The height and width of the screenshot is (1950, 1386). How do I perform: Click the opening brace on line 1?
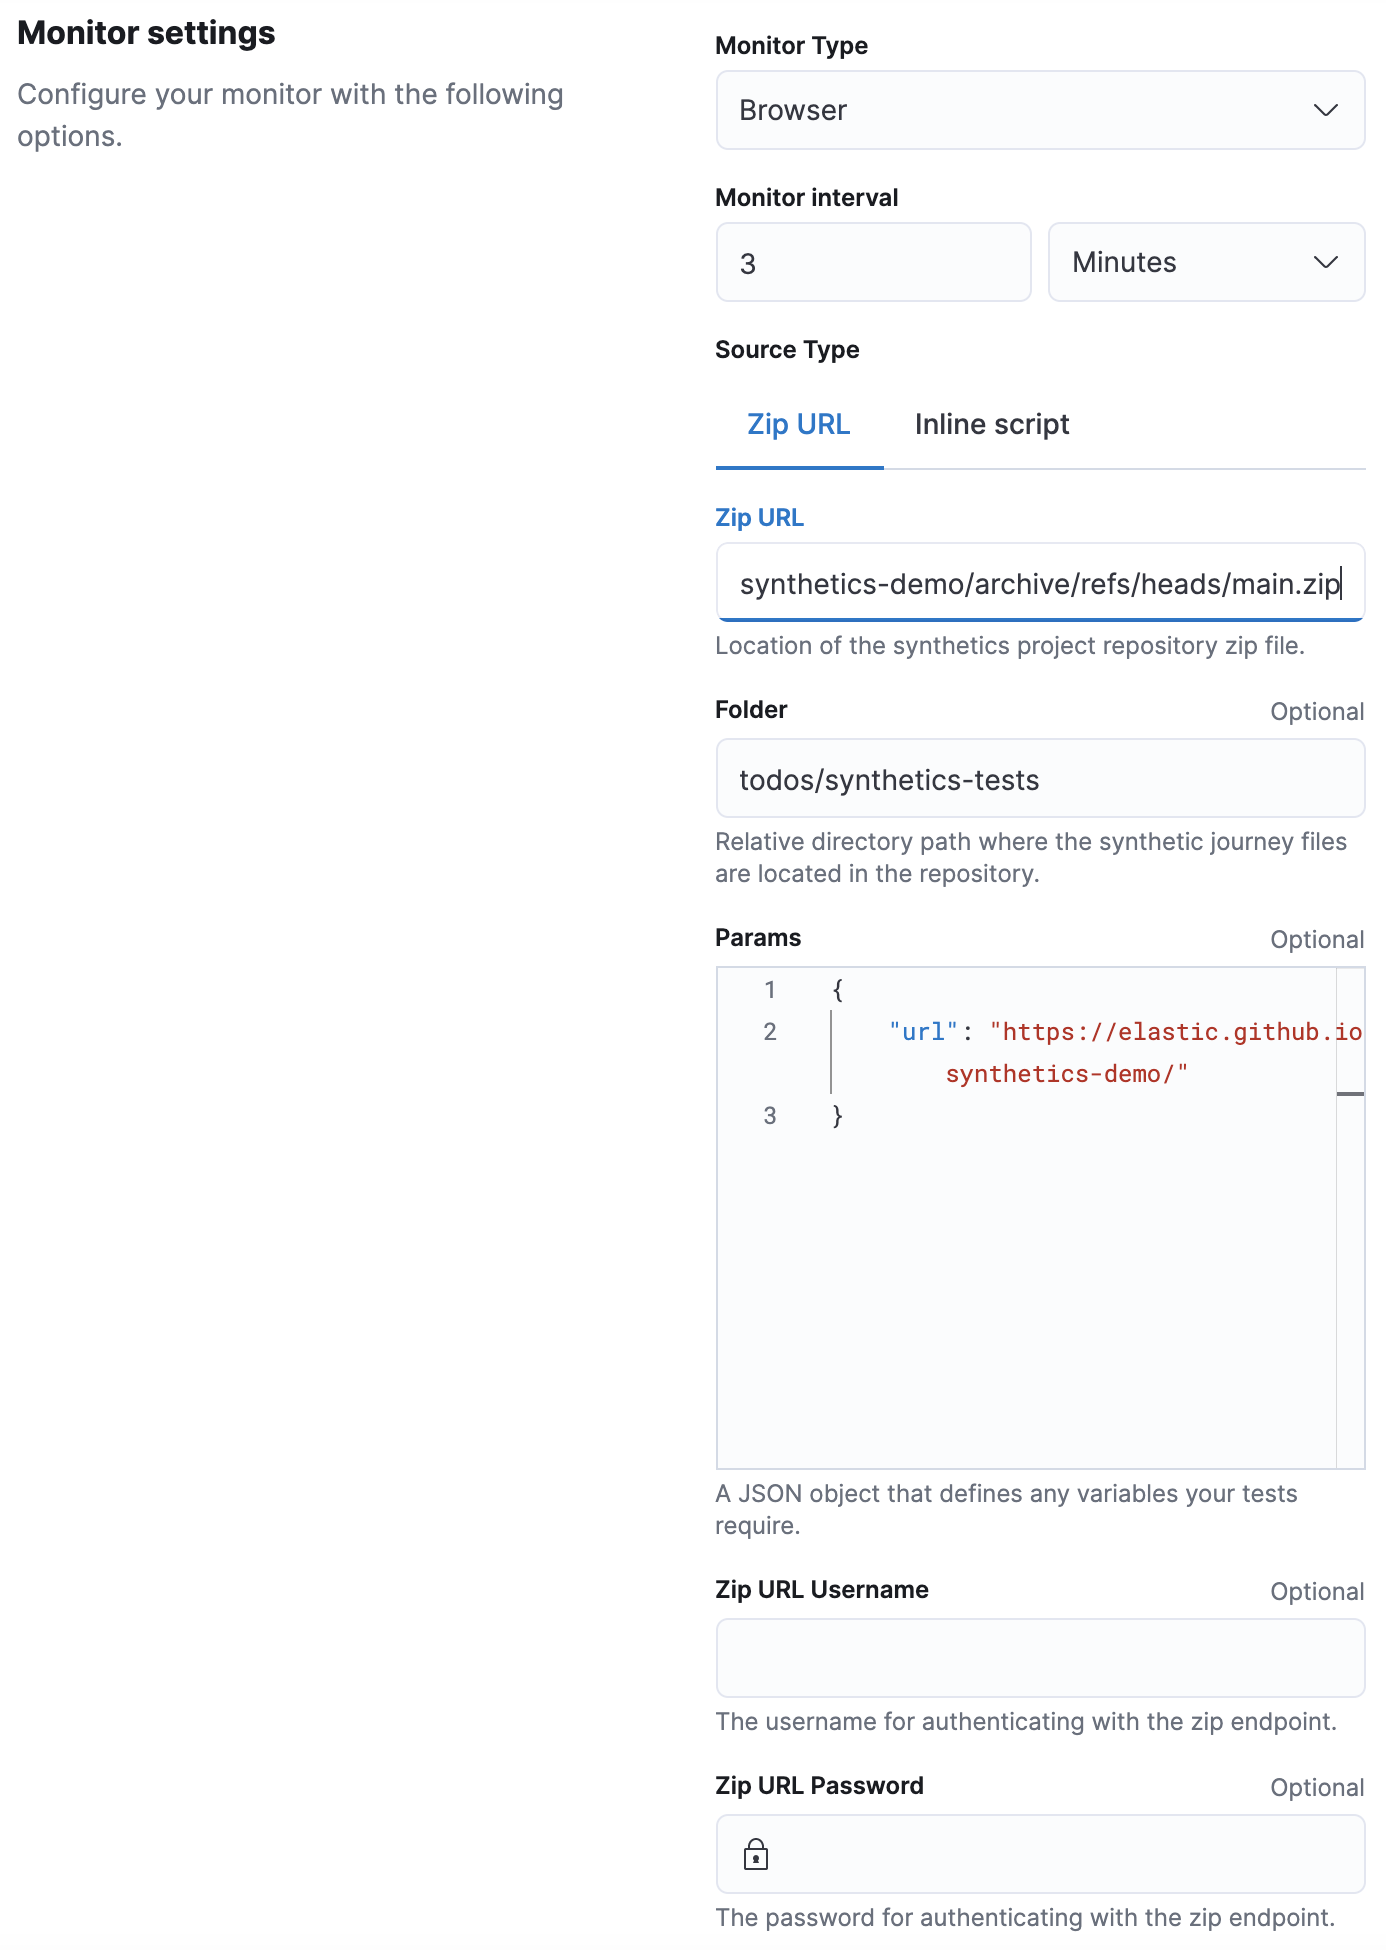838,990
